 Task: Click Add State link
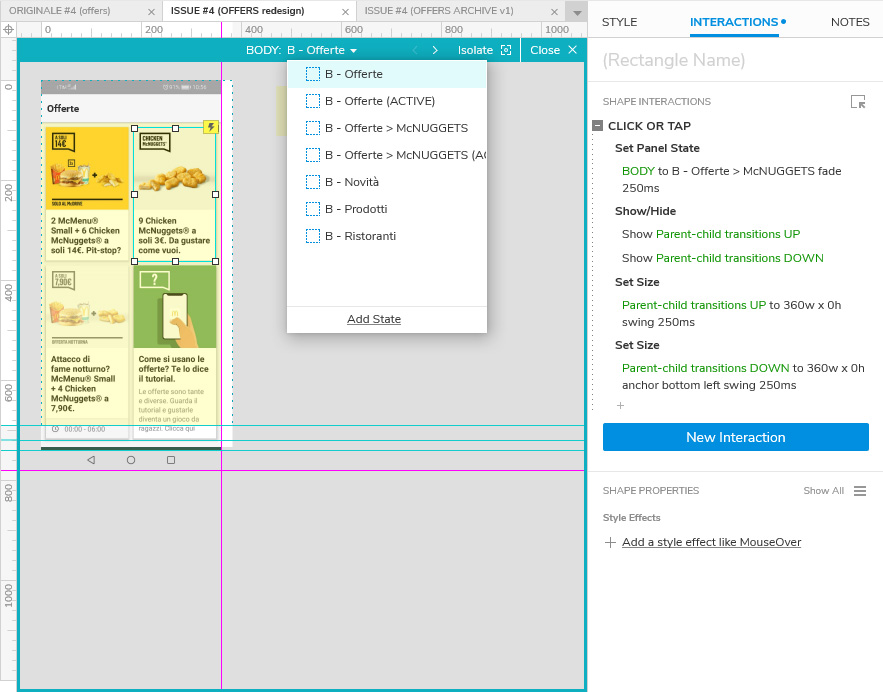pos(374,319)
